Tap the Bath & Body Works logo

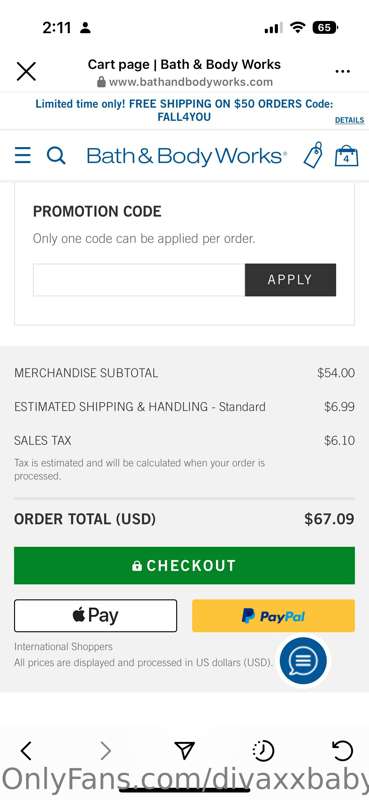(x=187, y=156)
